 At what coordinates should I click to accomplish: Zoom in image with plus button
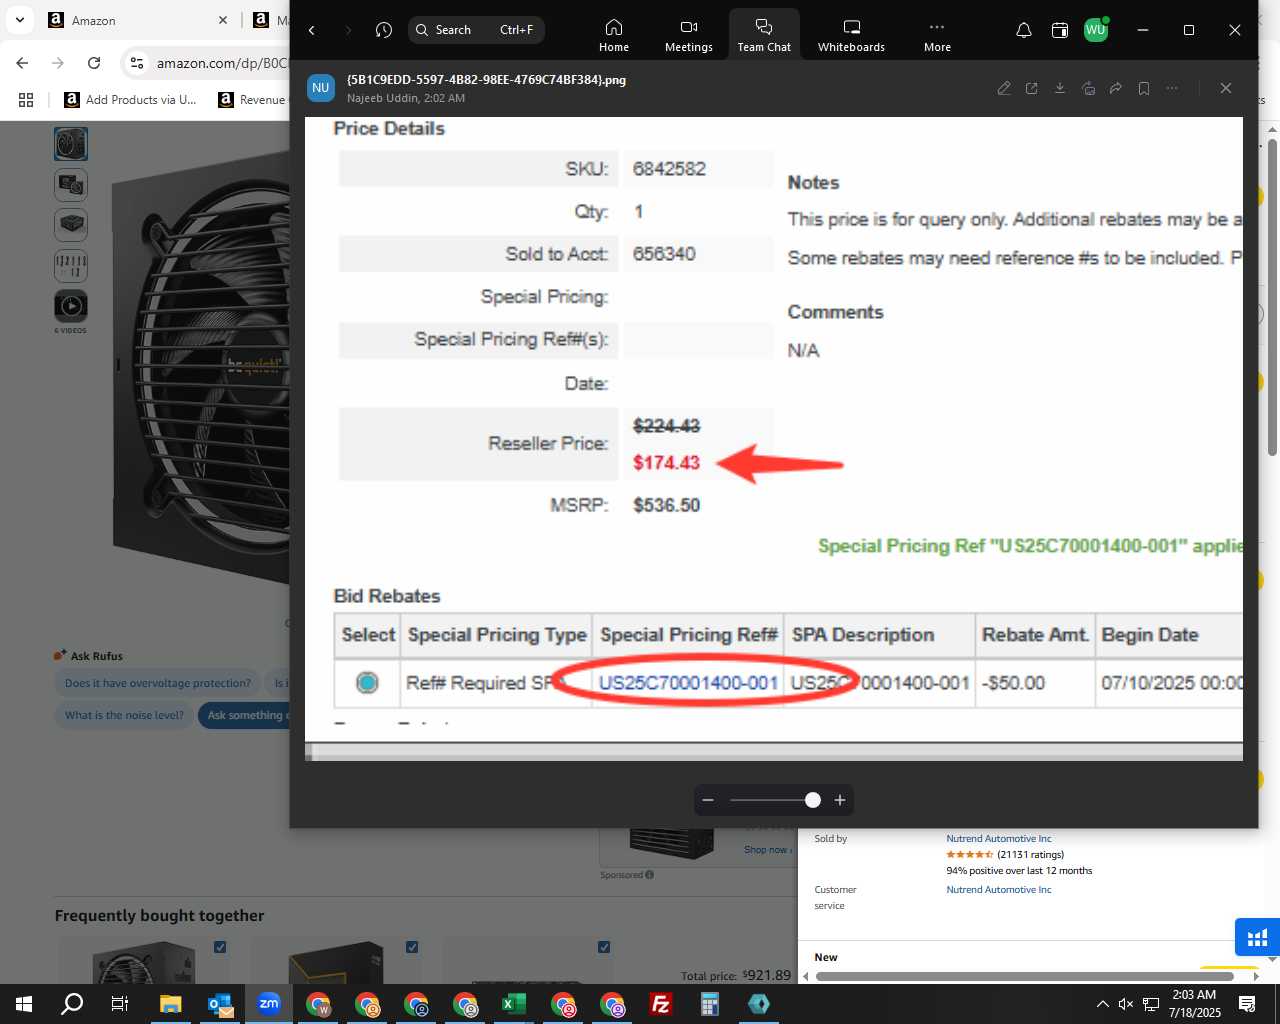[840, 800]
